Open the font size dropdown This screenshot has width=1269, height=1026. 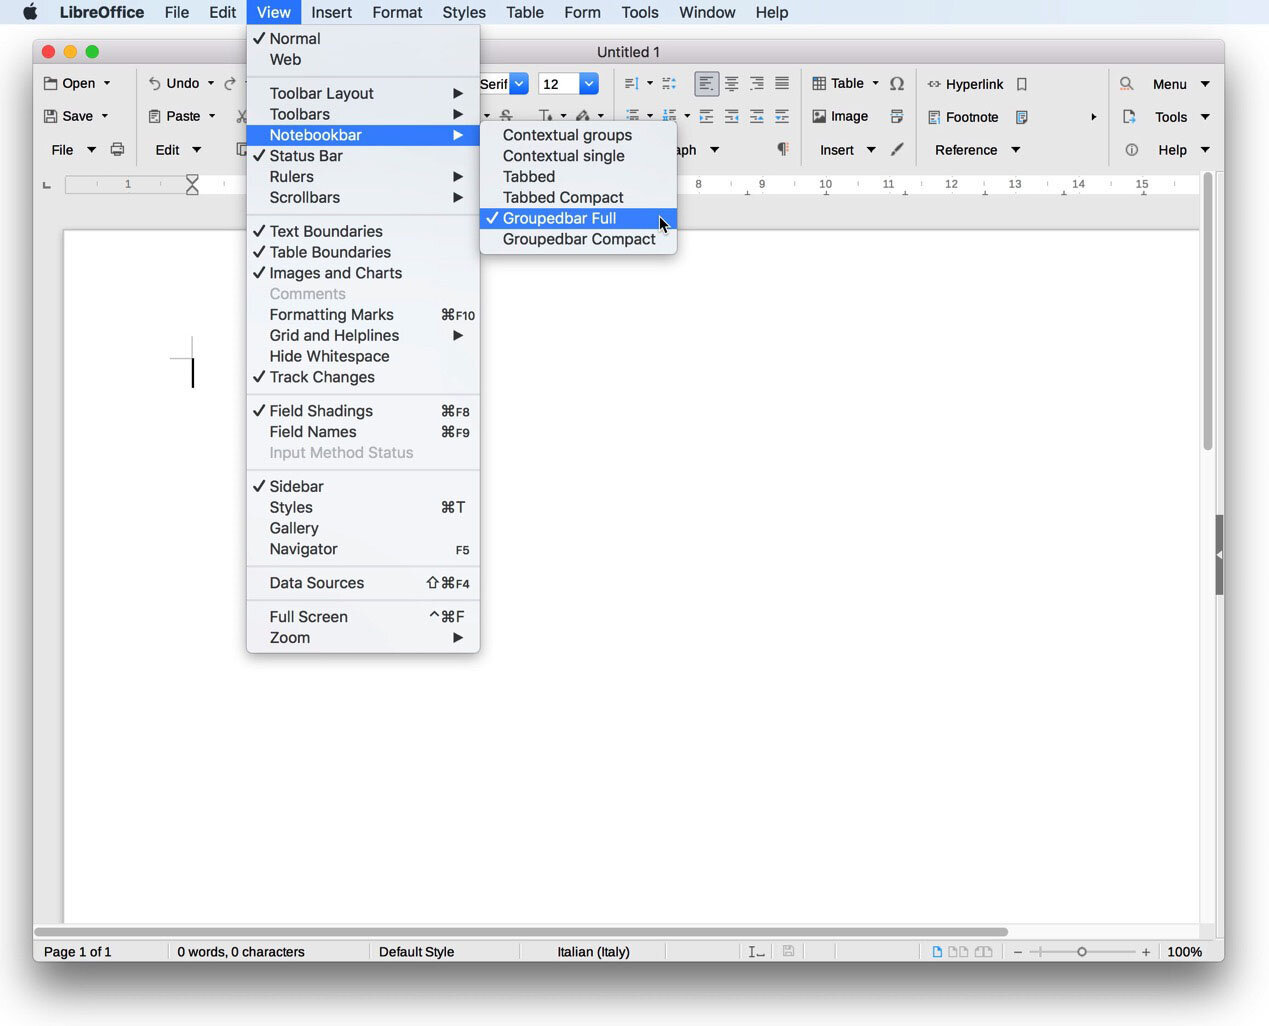589,84
